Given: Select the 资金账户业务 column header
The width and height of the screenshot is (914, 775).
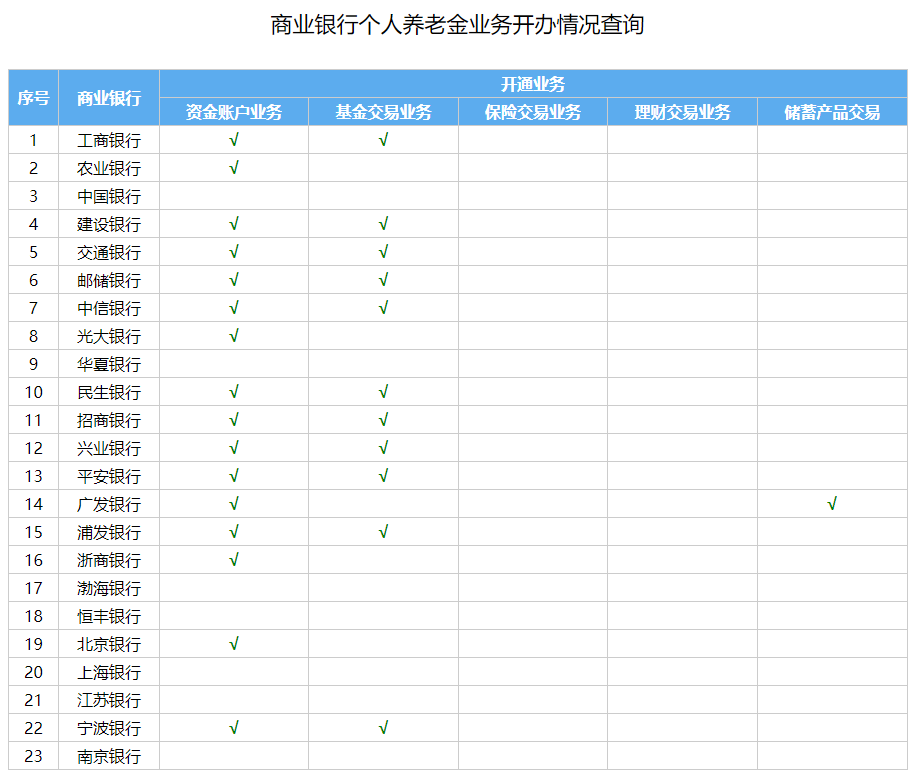Looking at the screenshot, I should click(234, 112).
